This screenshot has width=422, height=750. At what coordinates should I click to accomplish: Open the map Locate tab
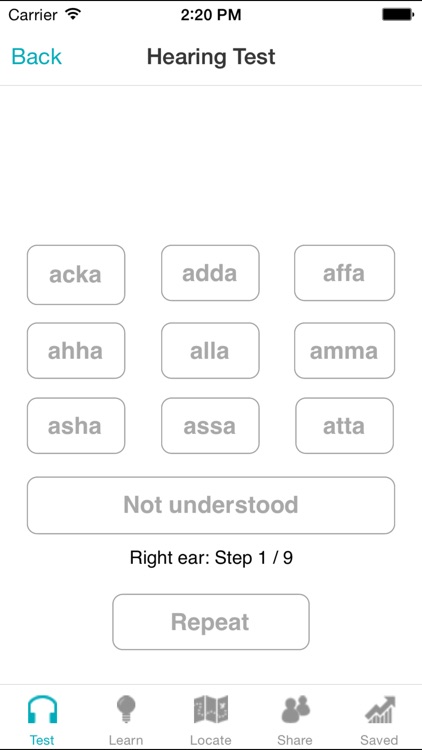[x=211, y=710]
